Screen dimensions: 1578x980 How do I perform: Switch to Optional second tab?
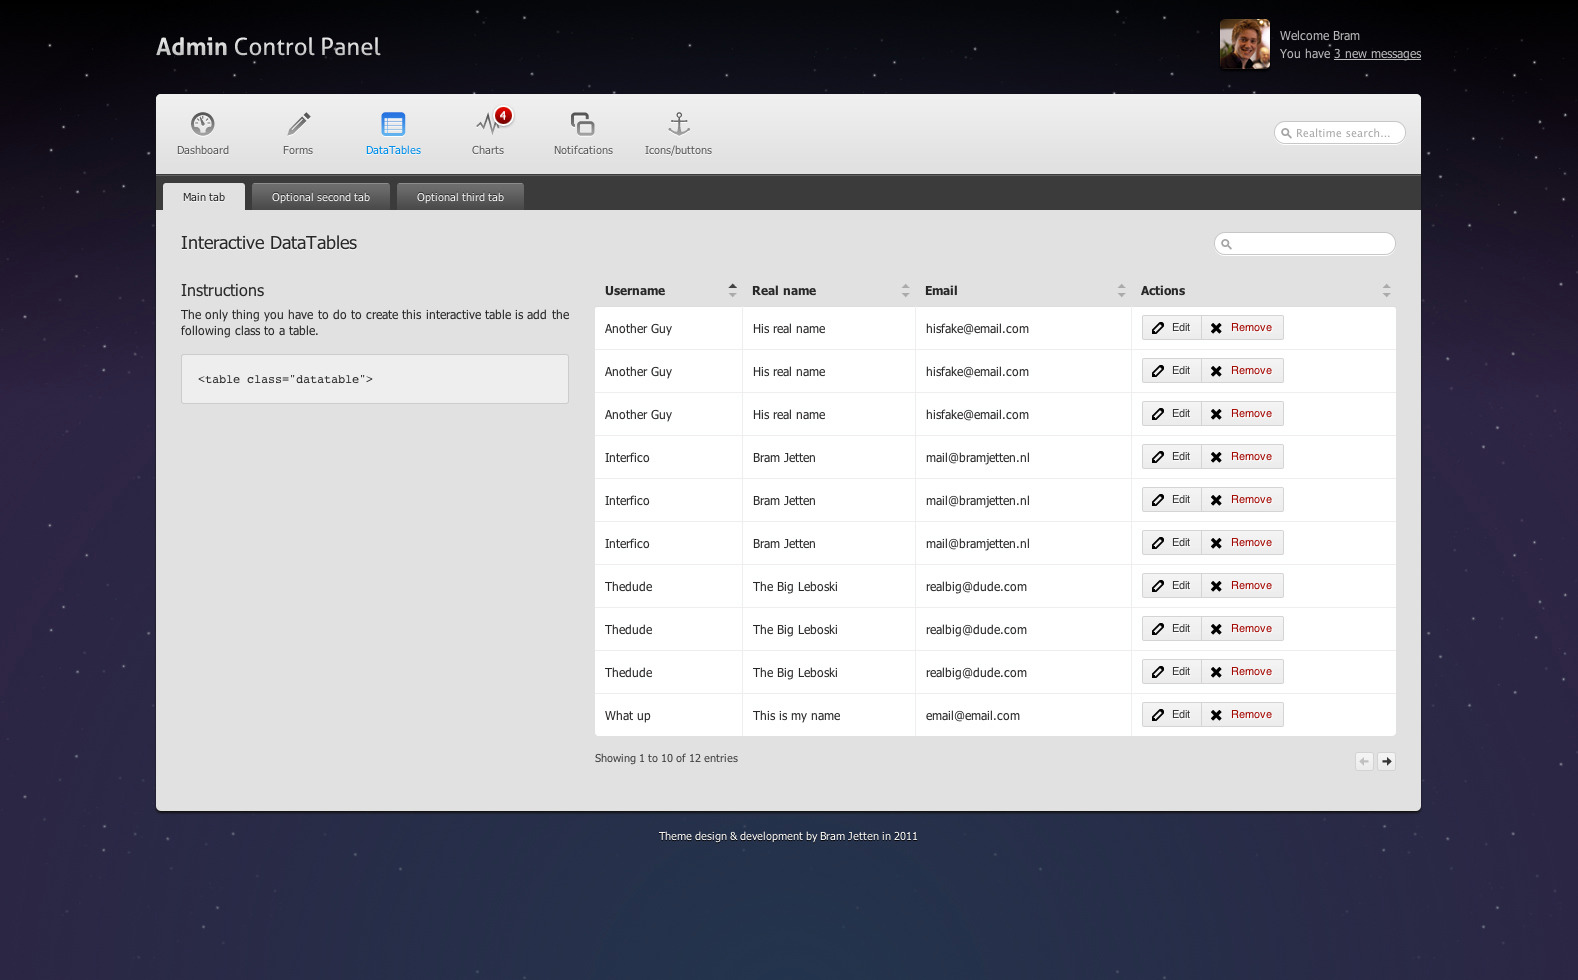pyautogui.click(x=321, y=197)
